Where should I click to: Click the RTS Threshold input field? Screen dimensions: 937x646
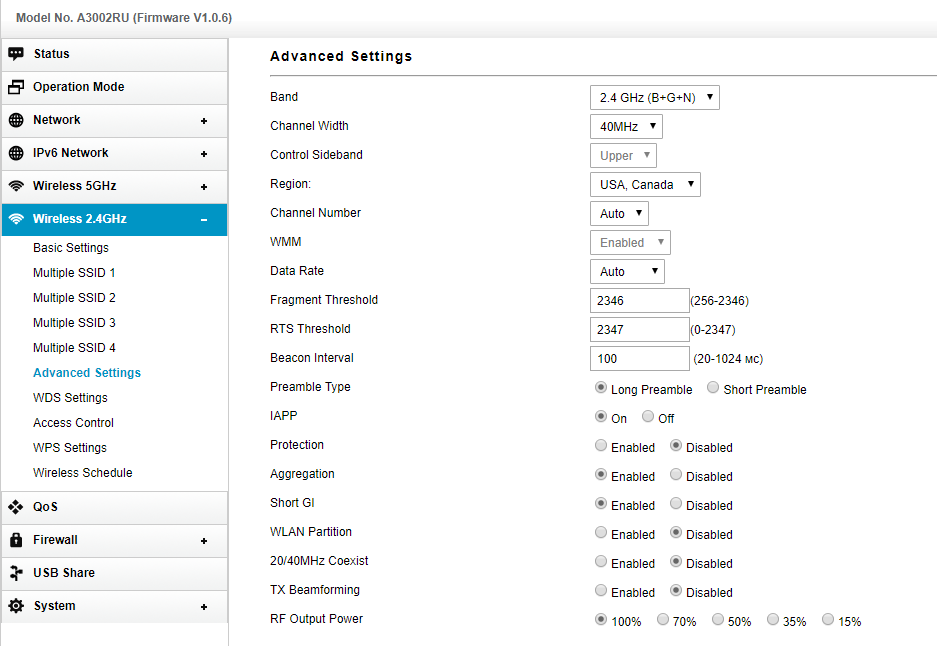click(x=639, y=329)
